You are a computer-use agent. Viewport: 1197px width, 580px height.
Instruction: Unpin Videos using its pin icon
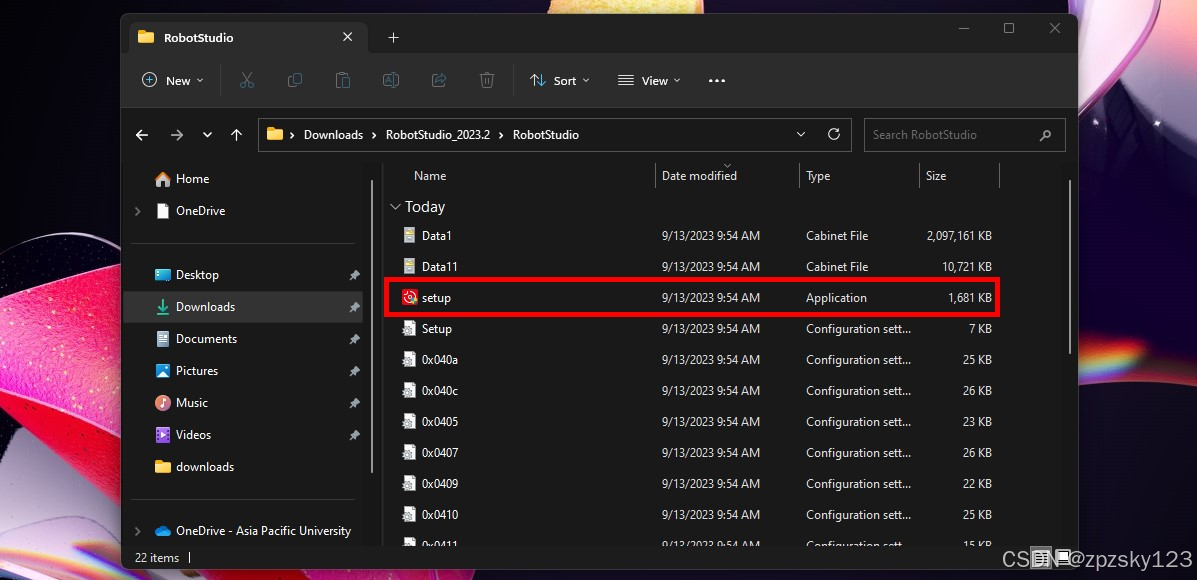pyautogui.click(x=354, y=435)
